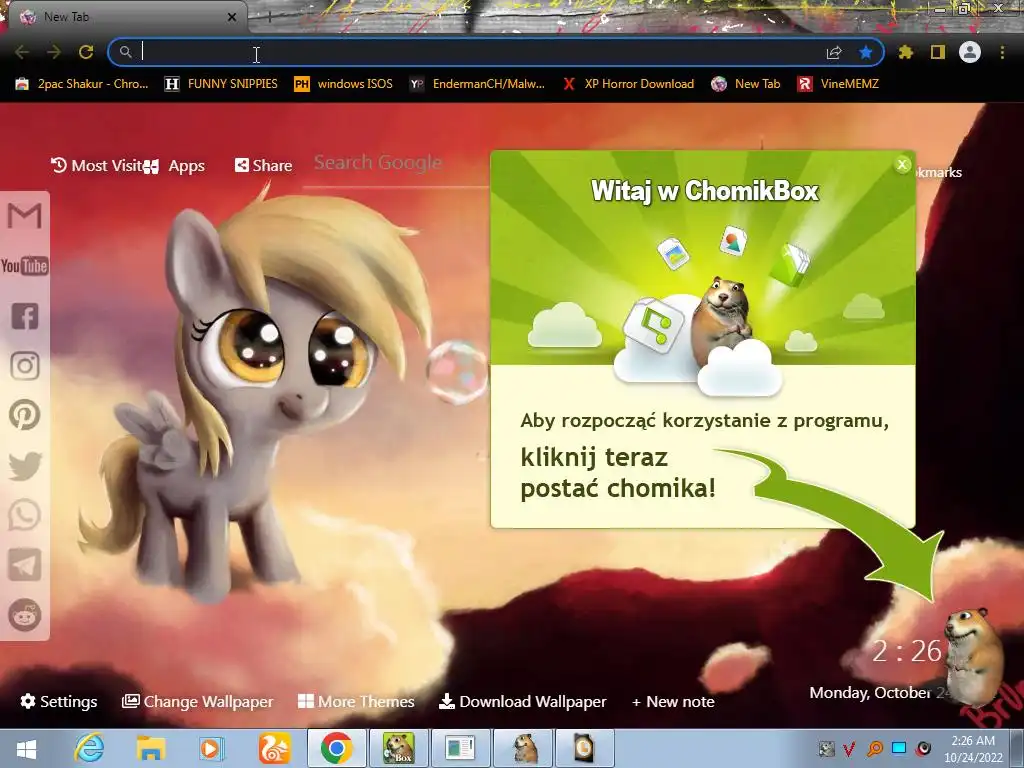Switch to Chrome in taskbar
1024x768 pixels.
[336, 748]
